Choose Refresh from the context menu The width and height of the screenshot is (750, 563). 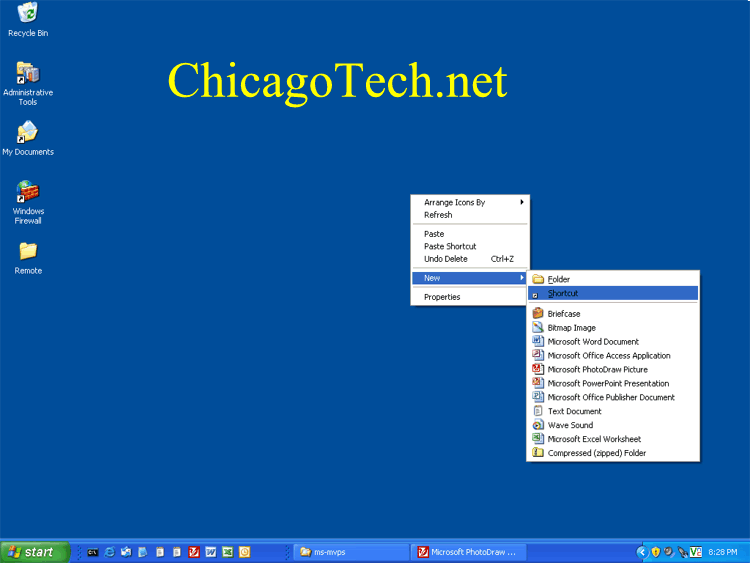tap(470, 215)
